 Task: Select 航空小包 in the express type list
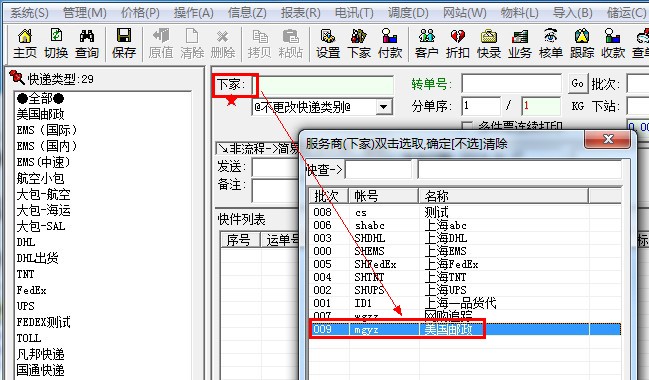[41, 178]
